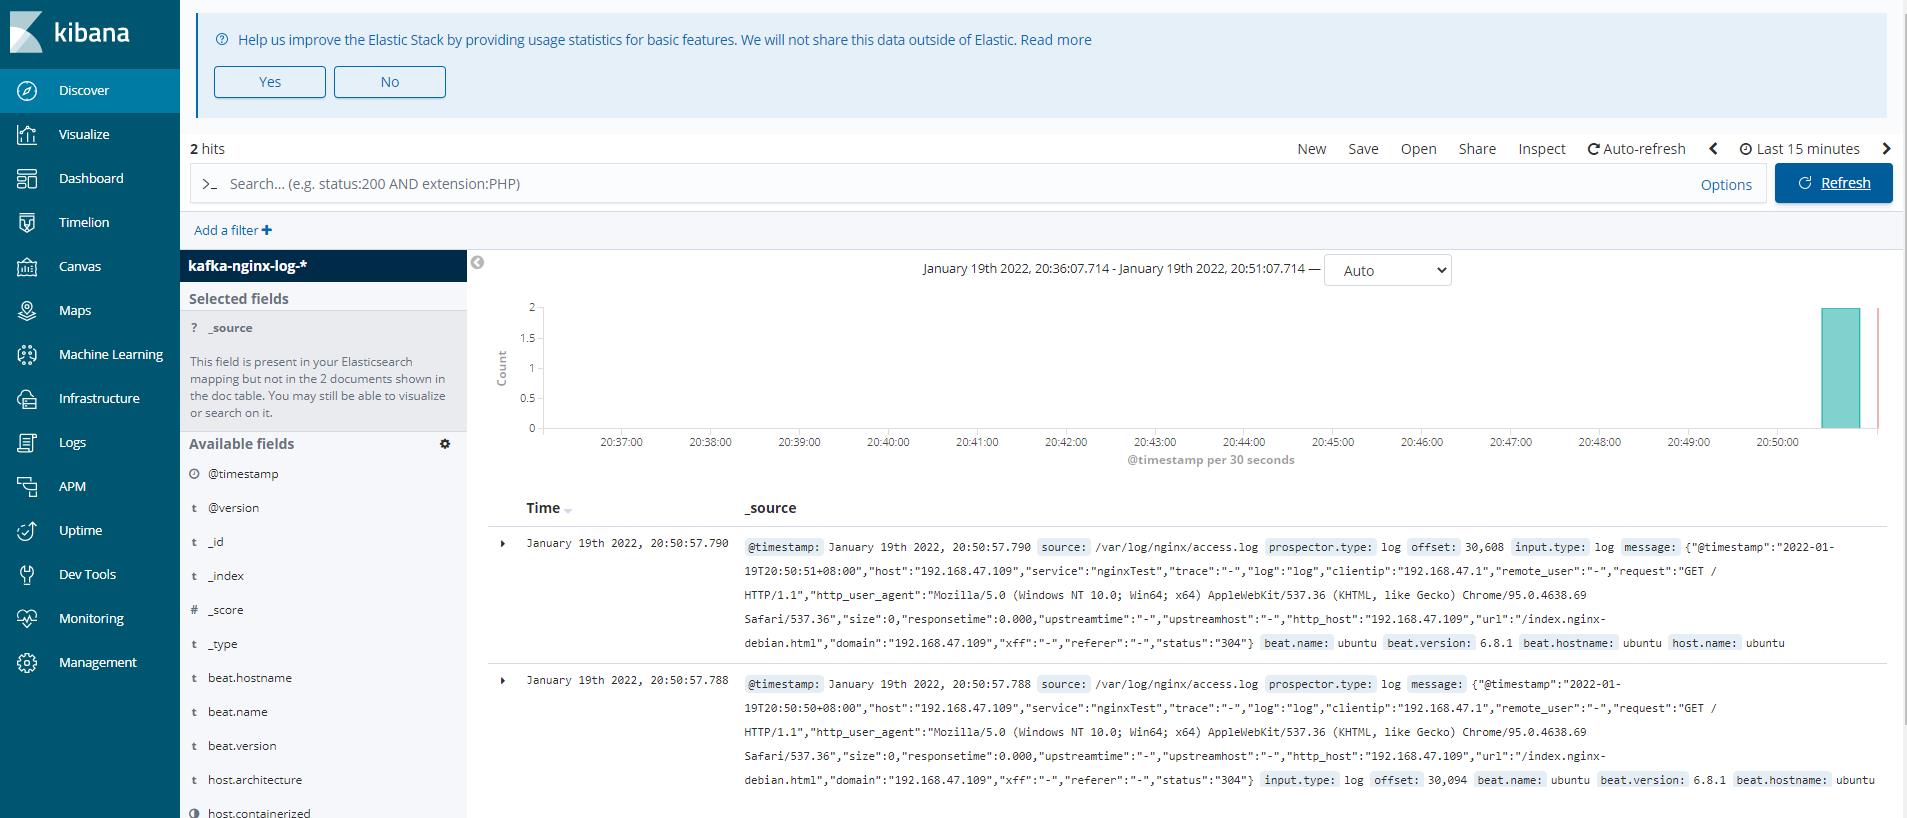The height and width of the screenshot is (818, 1907).
Task: Click the Kibana logo
Action: (70, 33)
